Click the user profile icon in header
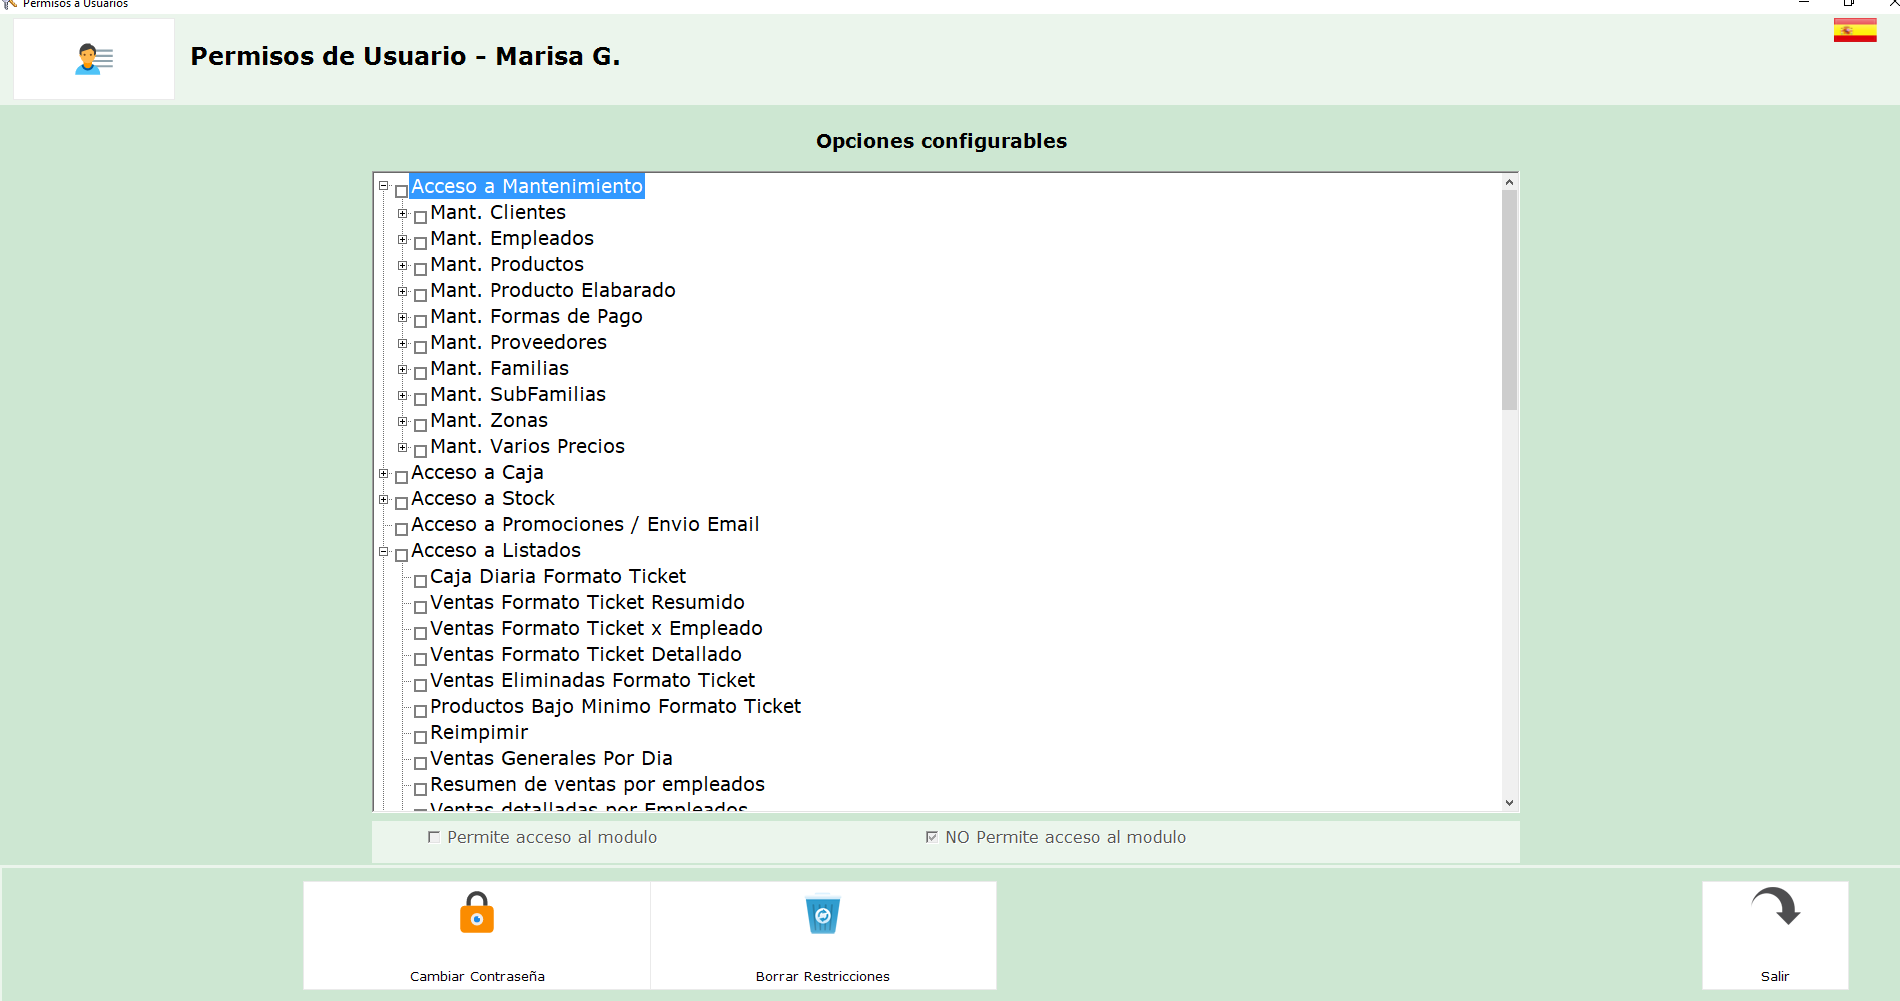Image resolution: width=1900 pixels, height=1001 pixels. point(94,59)
